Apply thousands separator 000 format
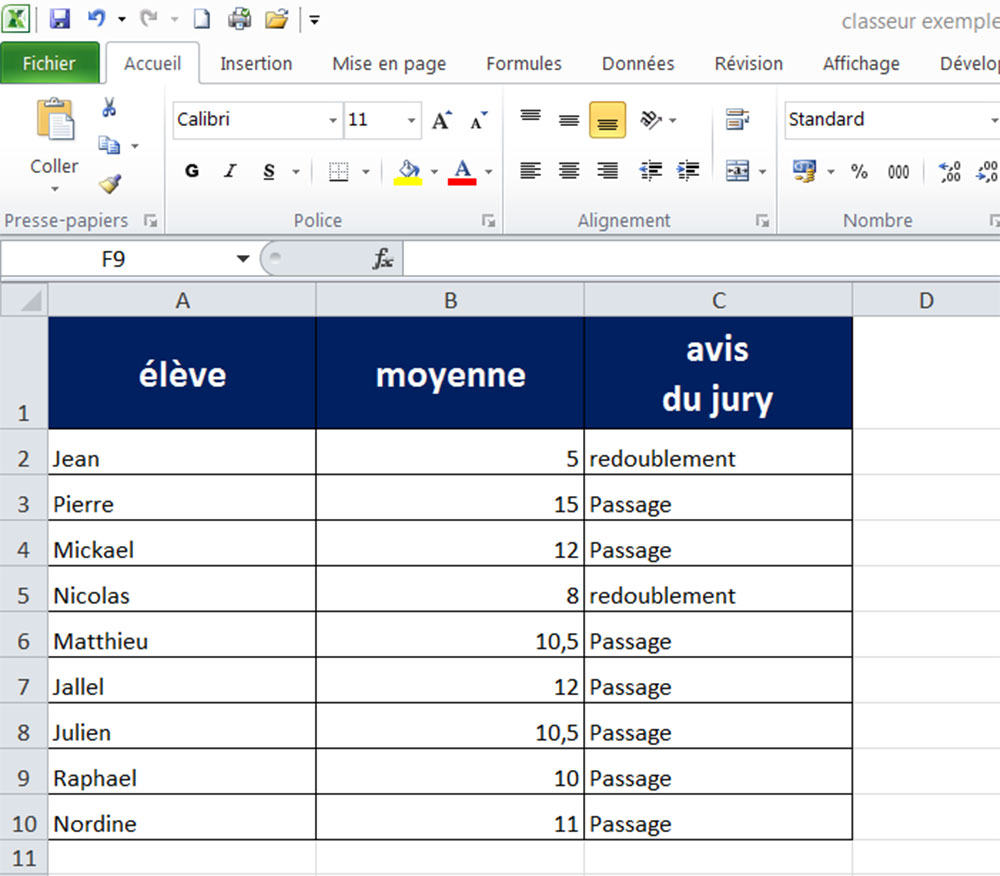The height and width of the screenshot is (876, 1000). (898, 172)
